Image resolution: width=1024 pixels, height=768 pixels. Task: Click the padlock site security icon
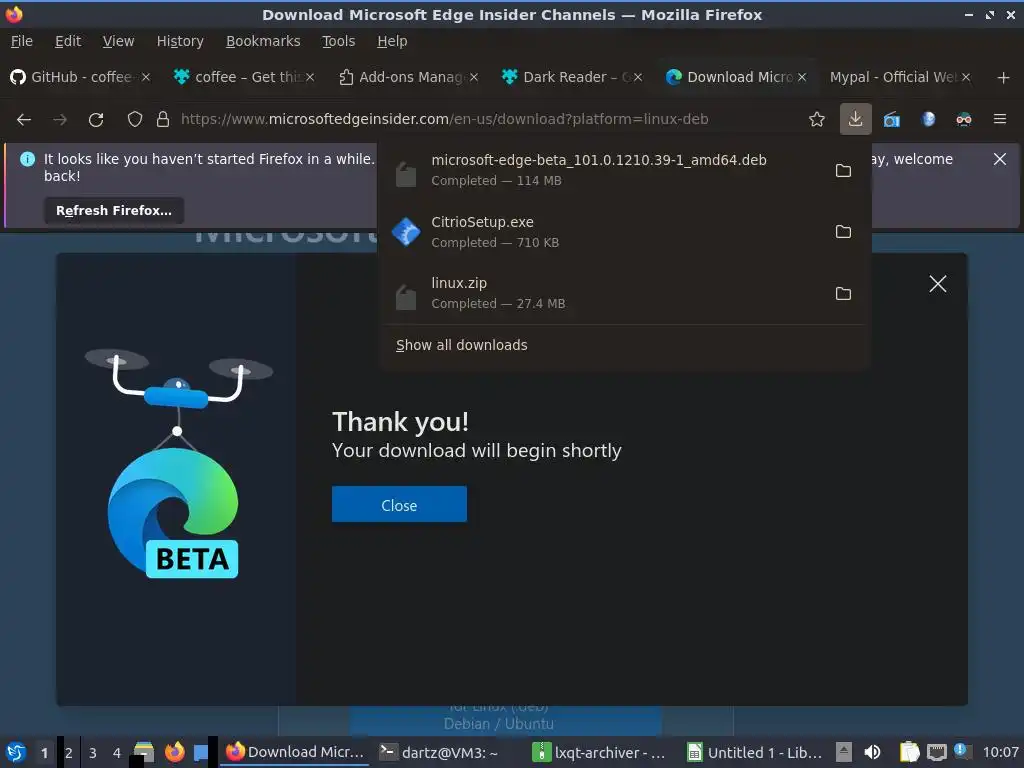pos(163,119)
